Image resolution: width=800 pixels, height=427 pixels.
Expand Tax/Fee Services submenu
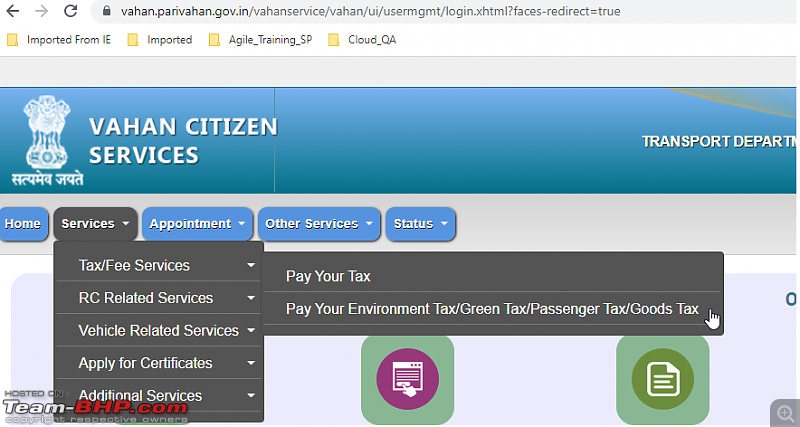pyautogui.click(x=159, y=265)
